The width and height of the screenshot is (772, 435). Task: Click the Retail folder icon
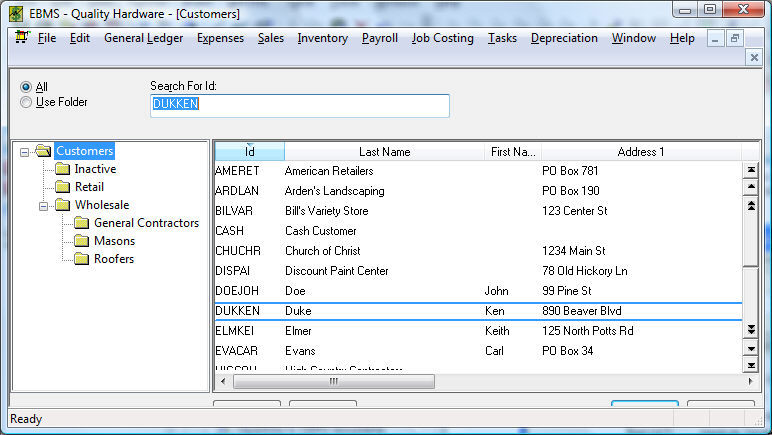tap(62, 187)
